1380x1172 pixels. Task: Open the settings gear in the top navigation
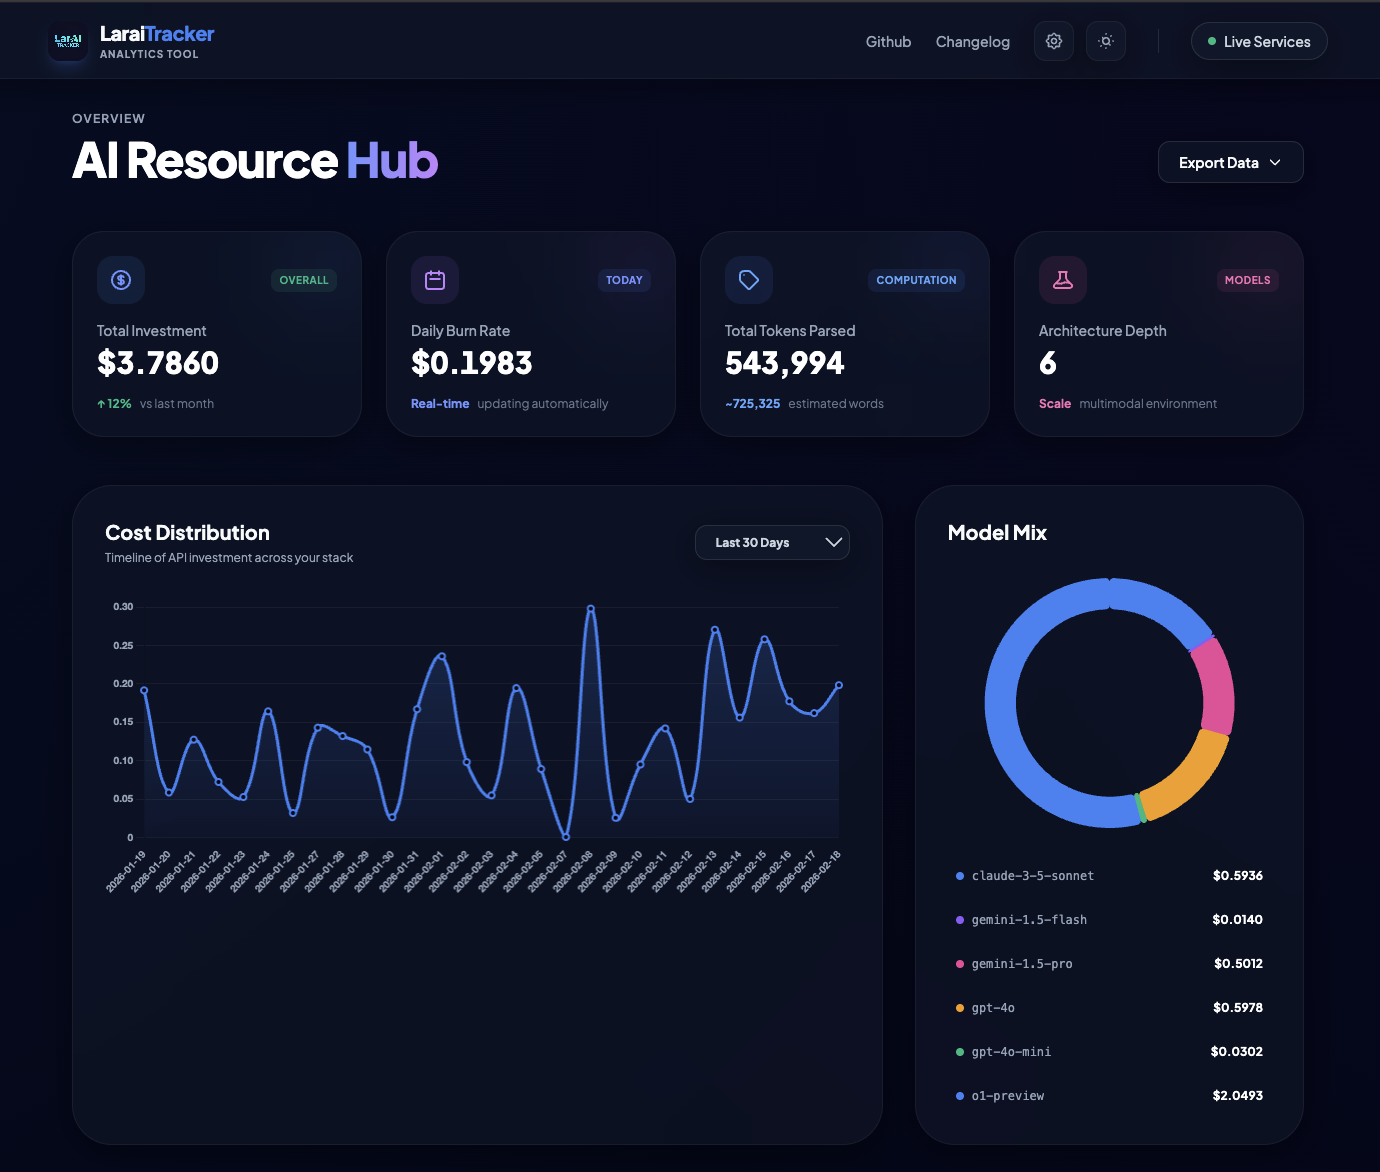1053,41
